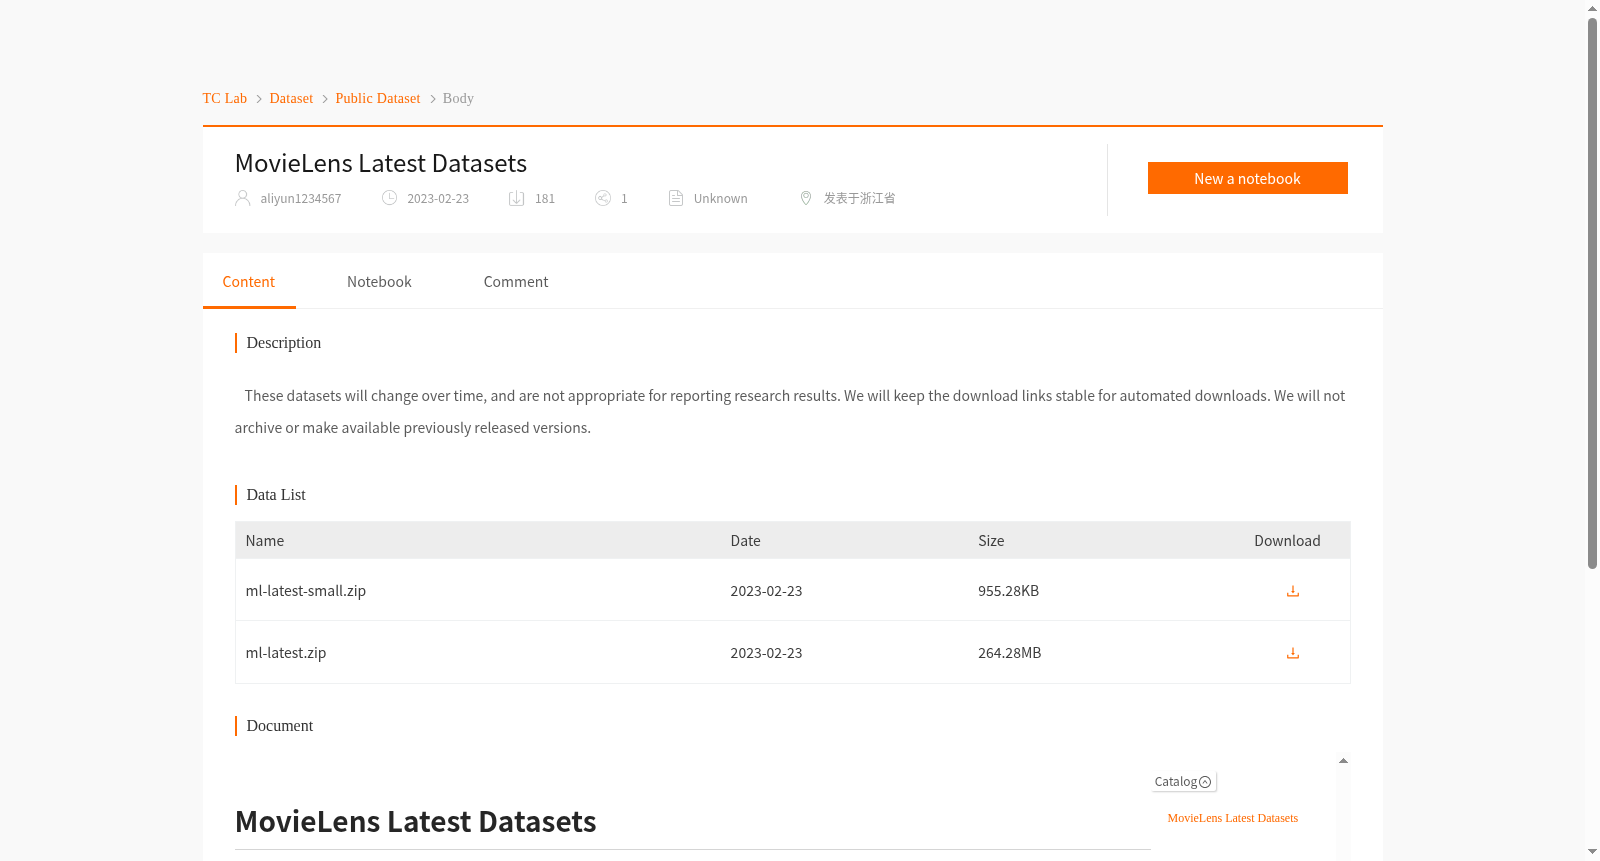Click the download count 181
1600x861 pixels.
[x=545, y=198]
